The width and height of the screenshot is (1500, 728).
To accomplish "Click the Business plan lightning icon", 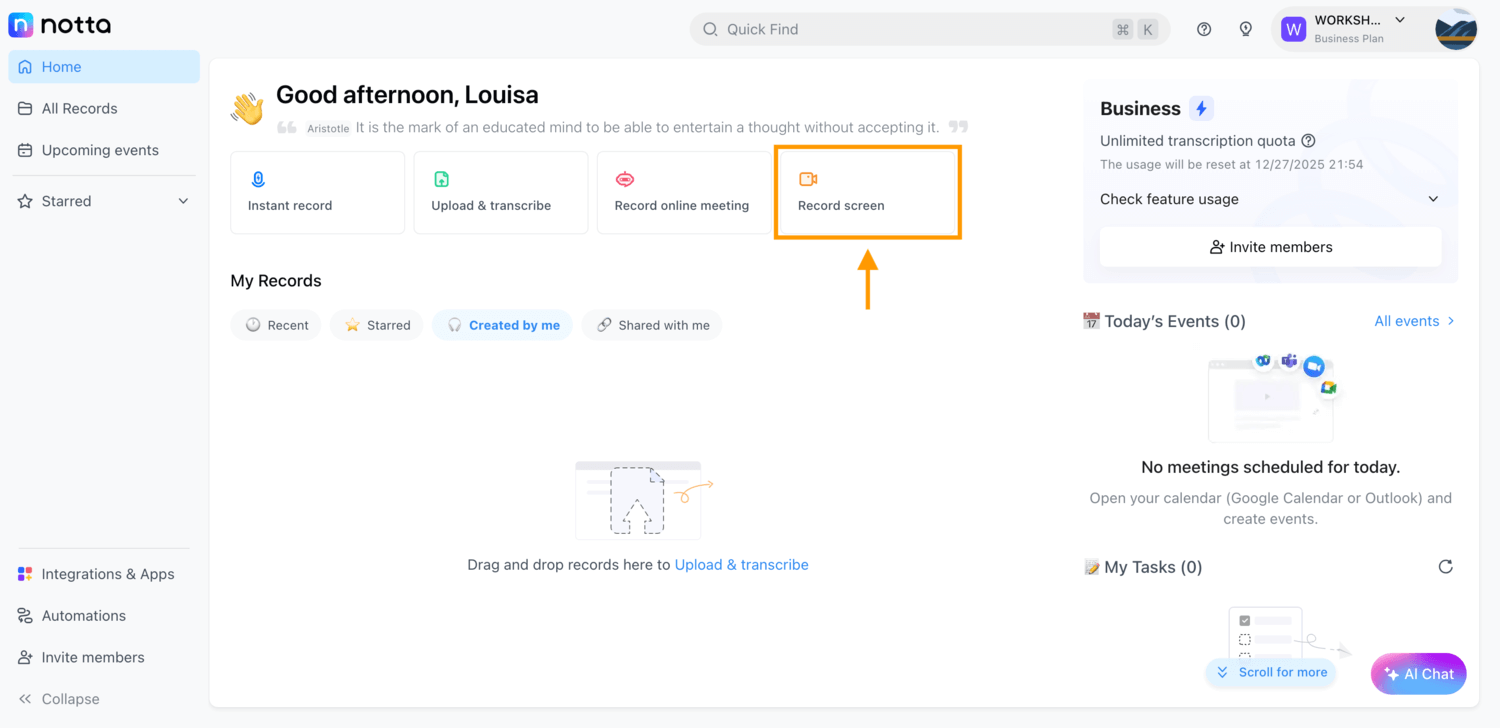I will pyautogui.click(x=1201, y=108).
